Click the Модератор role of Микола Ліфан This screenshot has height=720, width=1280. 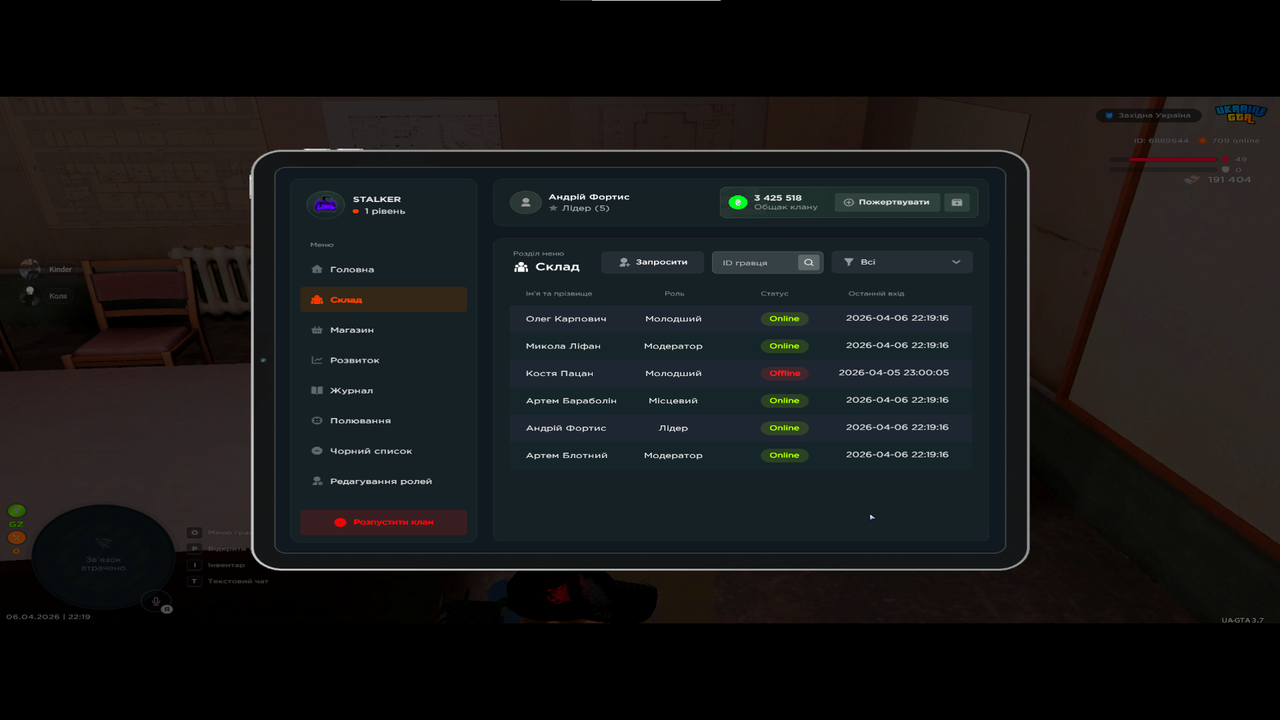coord(673,346)
